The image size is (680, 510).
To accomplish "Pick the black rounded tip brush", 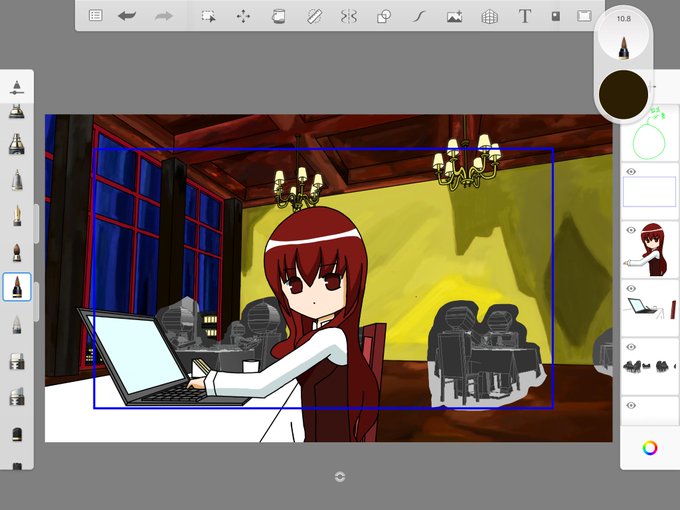I will pyautogui.click(x=16, y=434).
